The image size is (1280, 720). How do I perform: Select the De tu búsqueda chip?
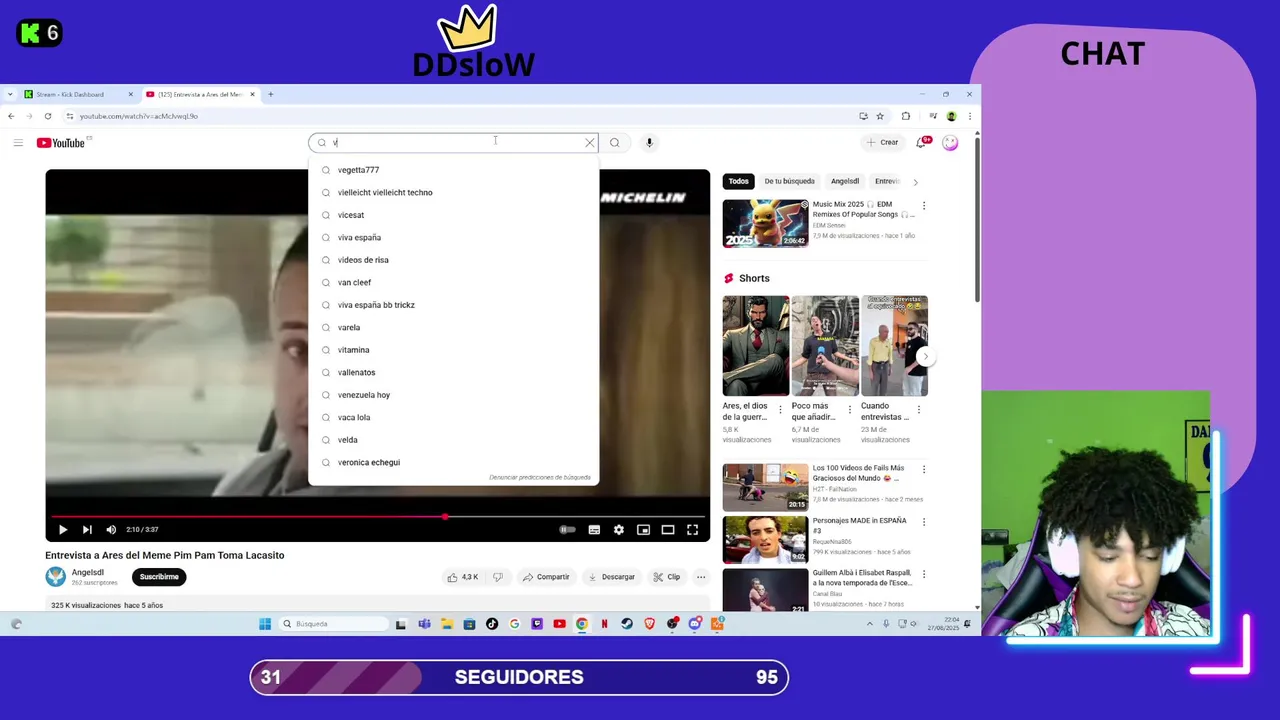tap(789, 181)
